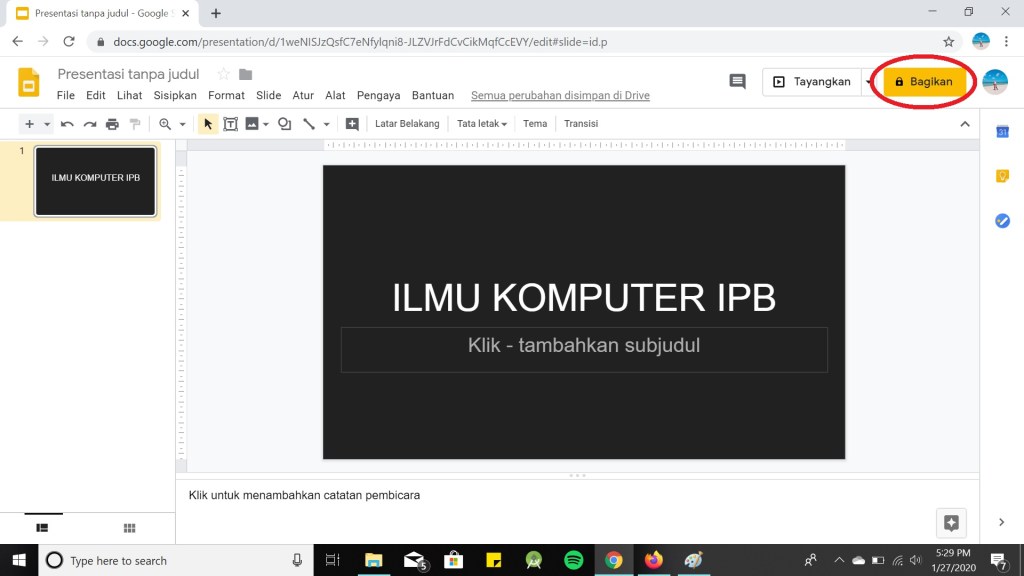Open the zoom dropdown arrow
The image size is (1024, 576).
point(182,124)
